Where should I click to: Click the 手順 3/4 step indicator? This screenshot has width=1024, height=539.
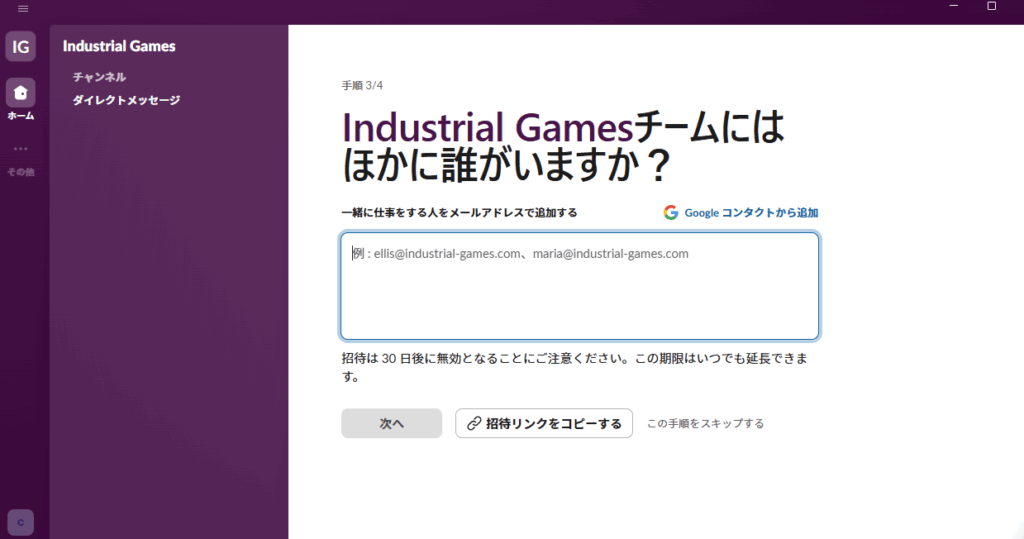pos(362,86)
